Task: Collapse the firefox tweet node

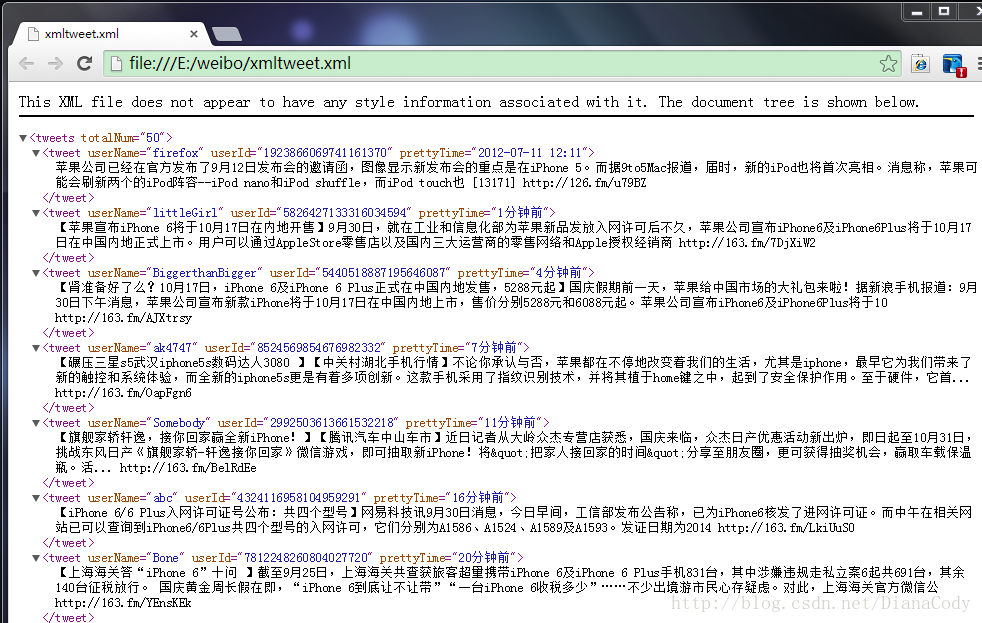Action: click(x=36, y=153)
